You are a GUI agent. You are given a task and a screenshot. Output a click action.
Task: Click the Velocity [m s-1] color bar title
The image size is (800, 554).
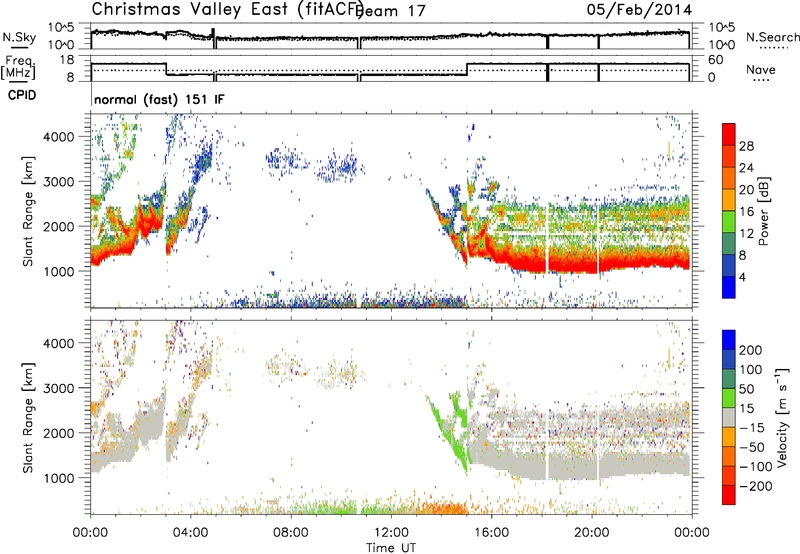coord(782,417)
